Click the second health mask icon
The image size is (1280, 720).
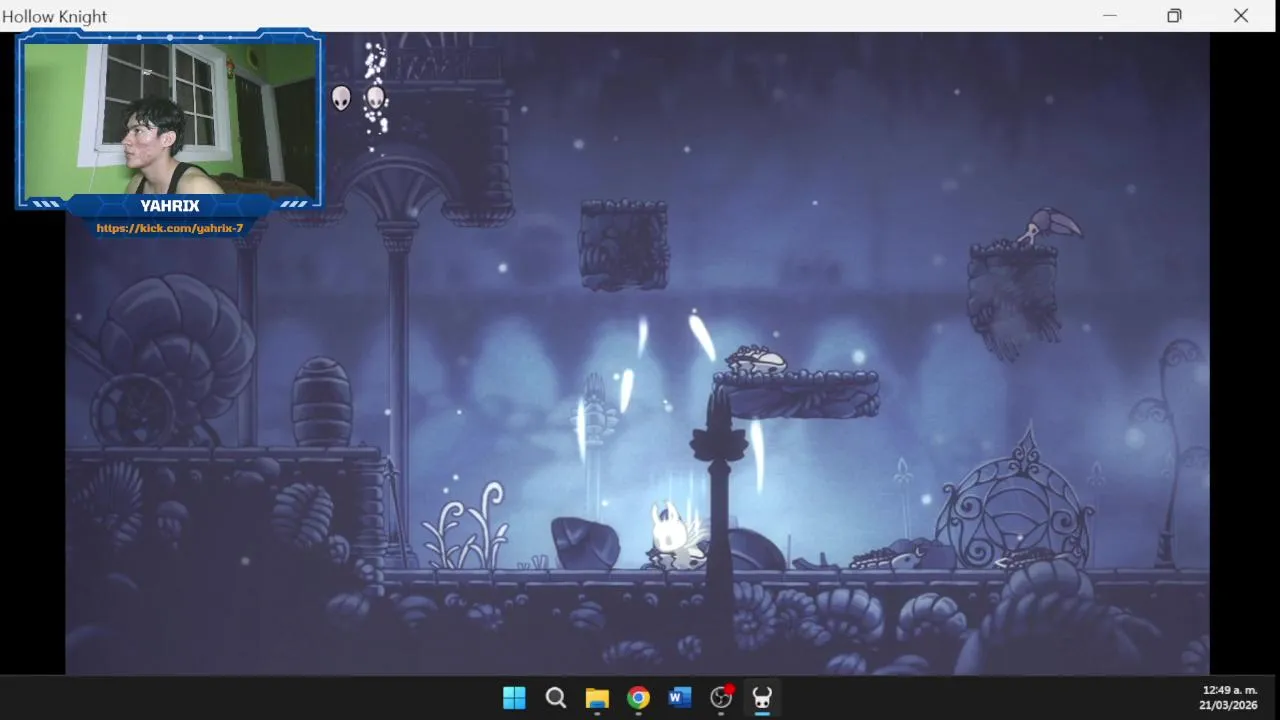(x=375, y=98)
